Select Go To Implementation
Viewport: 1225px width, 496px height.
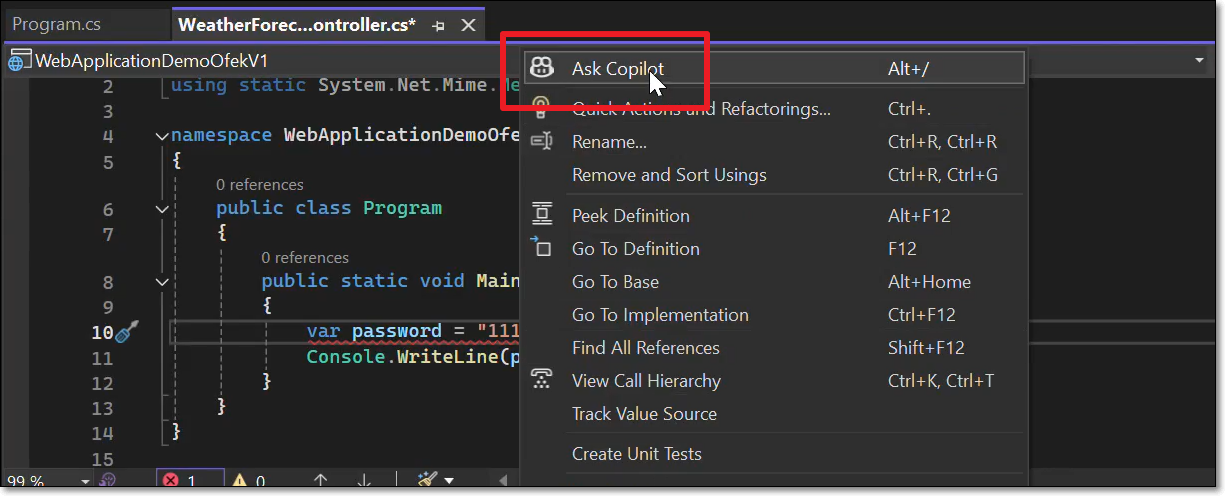[775, 314]
